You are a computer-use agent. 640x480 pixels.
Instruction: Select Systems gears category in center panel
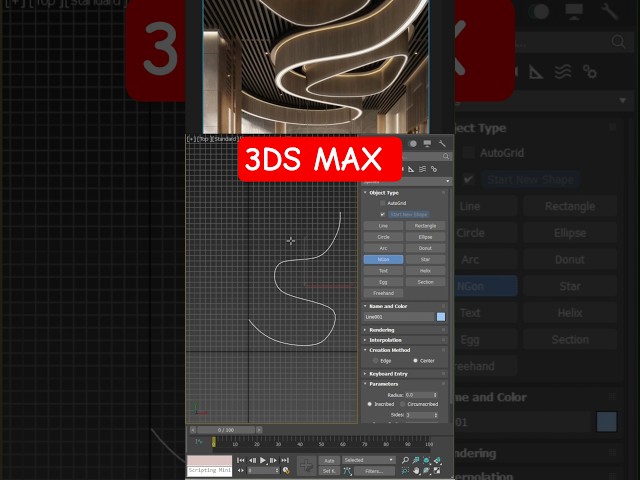point(434,169)
